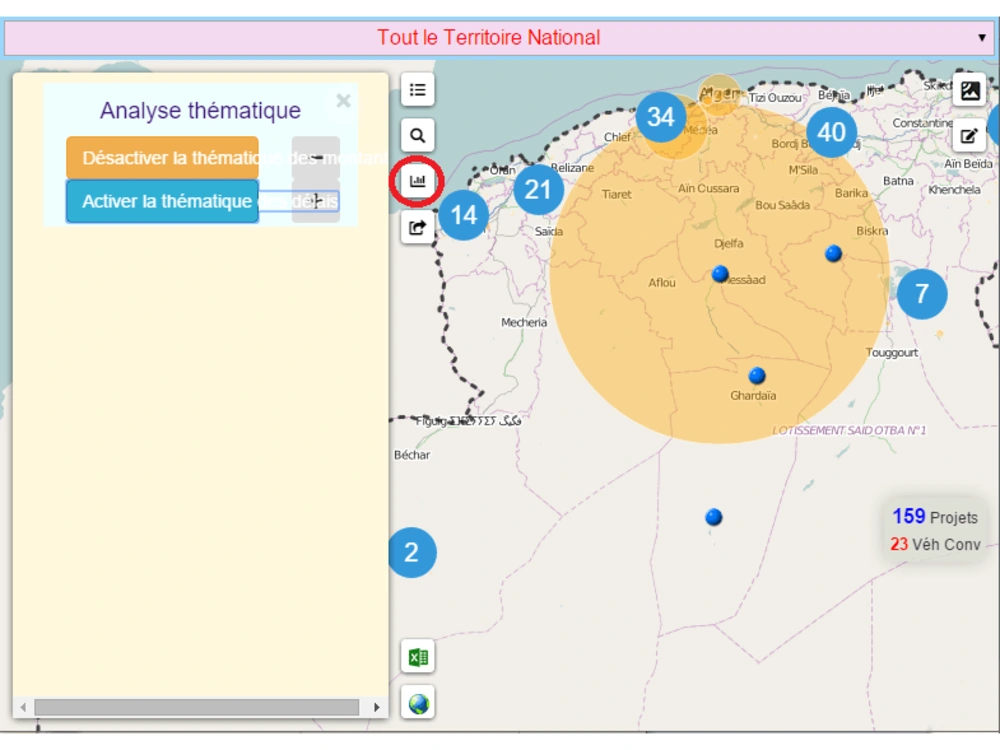Click the Batna map label
Screen dimensions: 1000x750
tap(899, 181)
